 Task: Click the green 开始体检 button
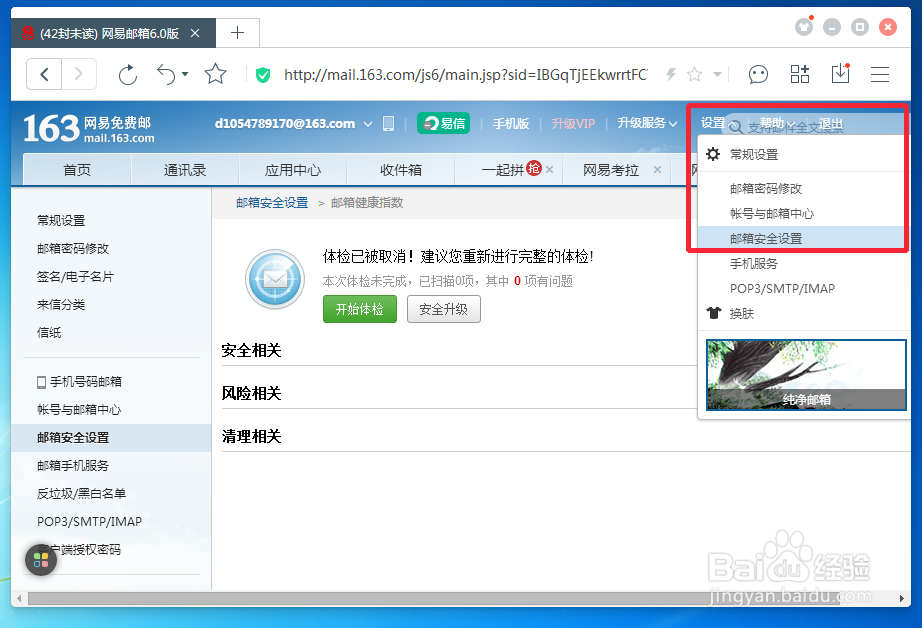click(360, 309)
